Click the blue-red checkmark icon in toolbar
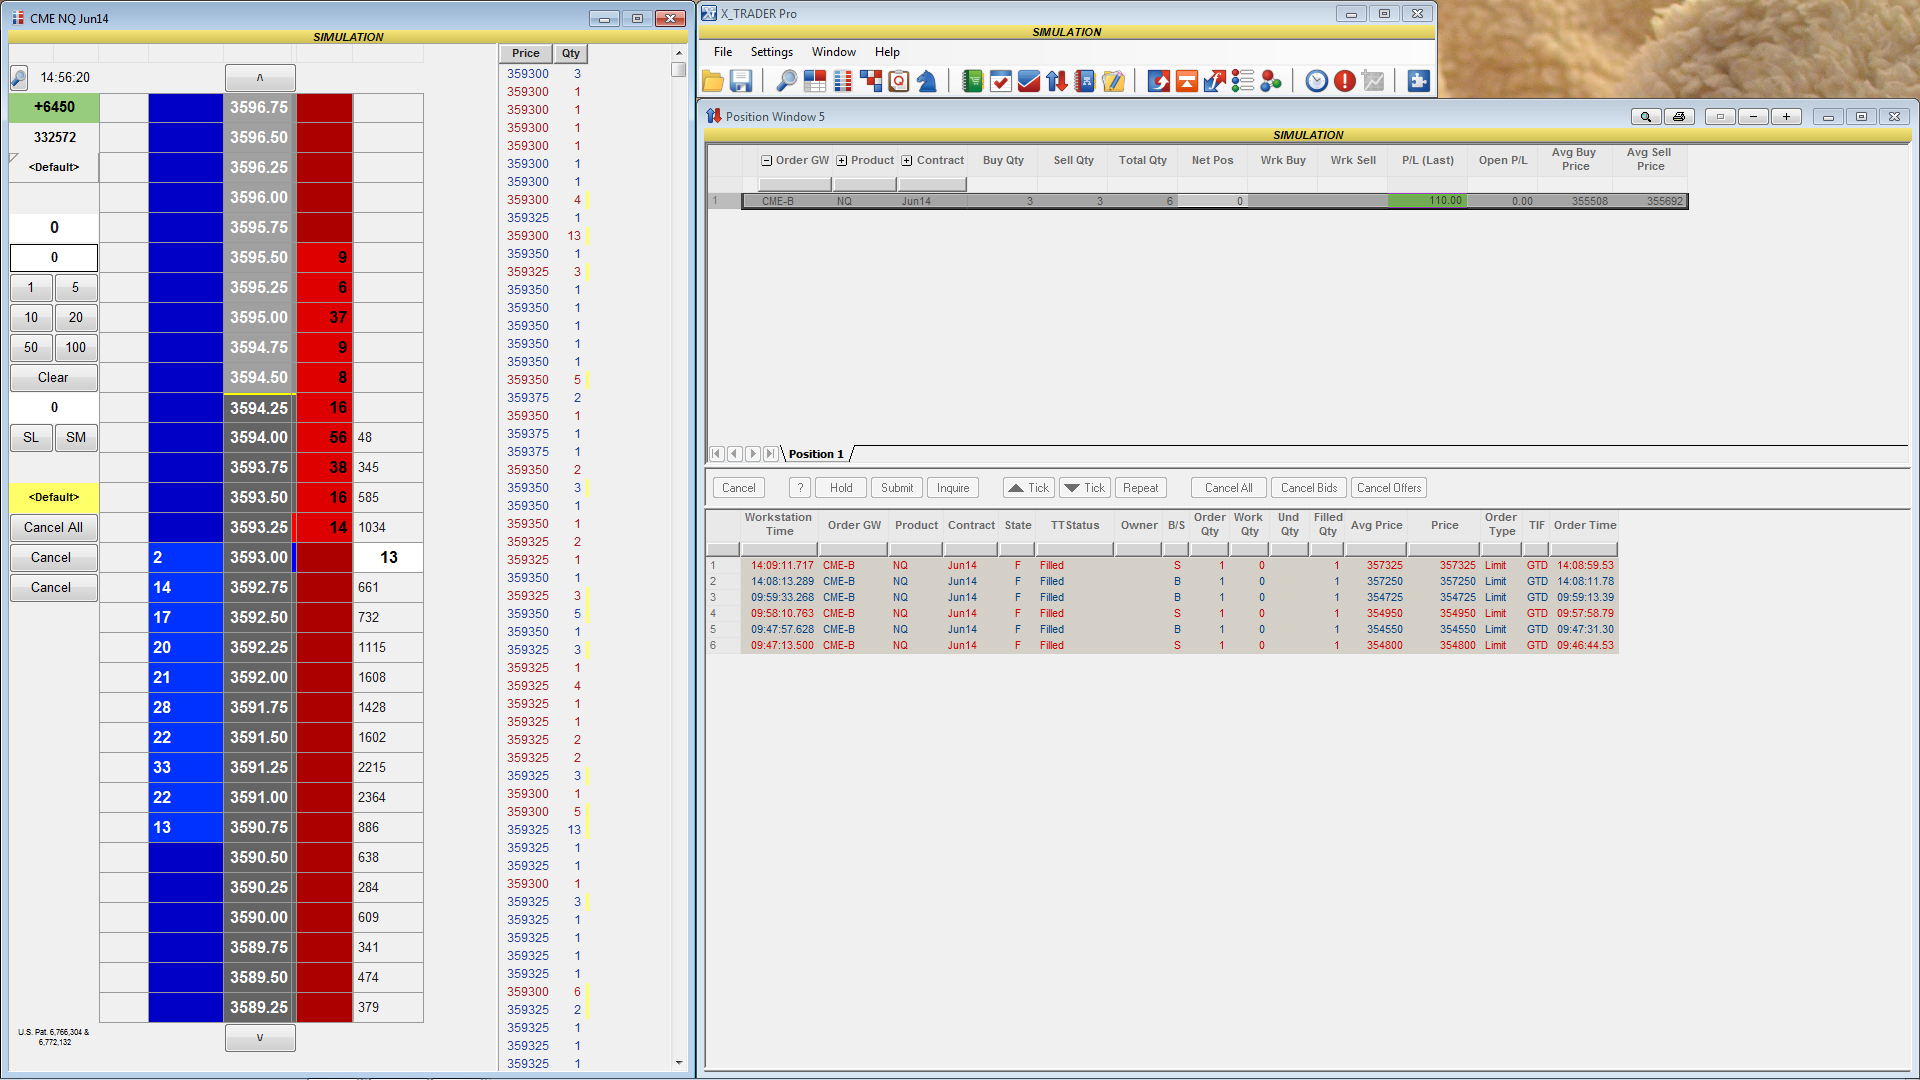 click(x=1028, y=81)
